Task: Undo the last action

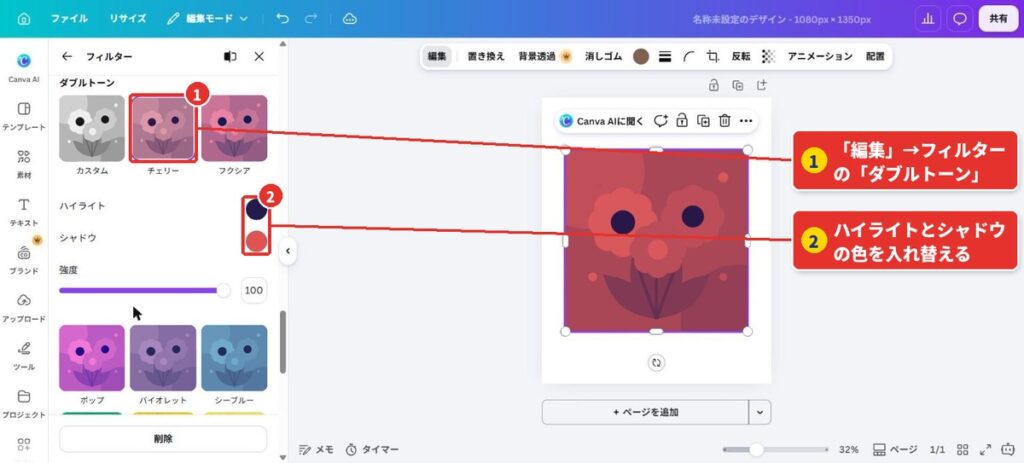Action: click(x=282, y=19)
